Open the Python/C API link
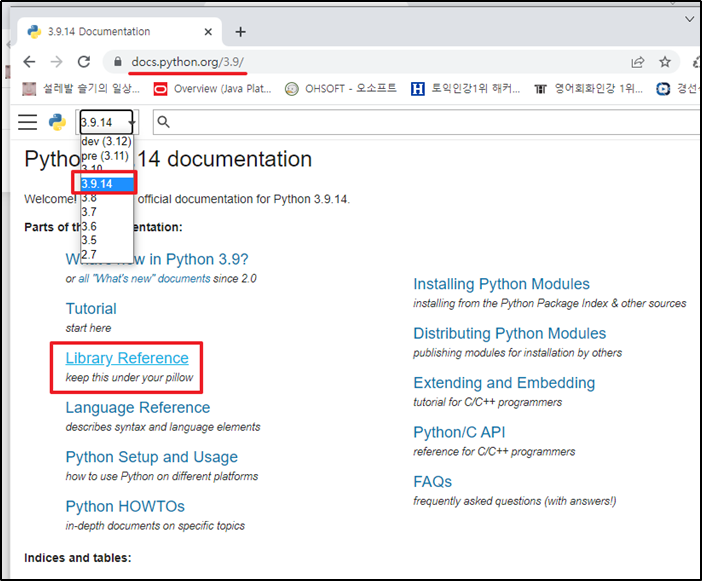The height and width of the screenshot is (581, 702). [459, 432]
